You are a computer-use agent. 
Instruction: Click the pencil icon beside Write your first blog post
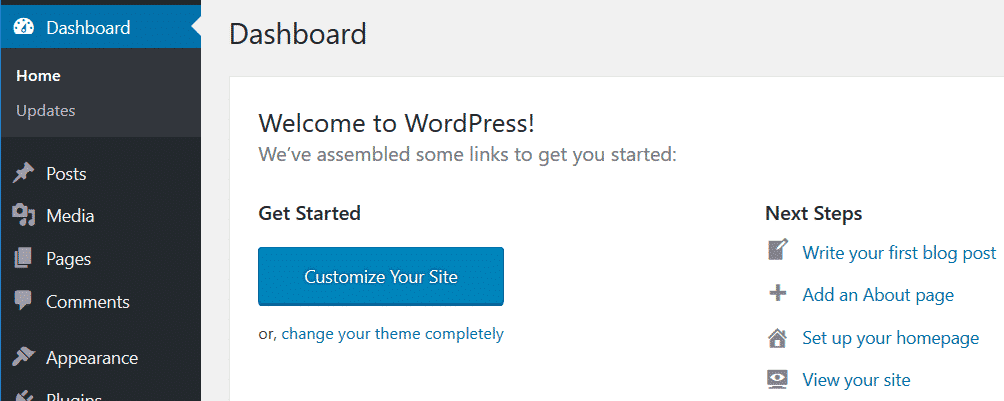click(777, 250)
